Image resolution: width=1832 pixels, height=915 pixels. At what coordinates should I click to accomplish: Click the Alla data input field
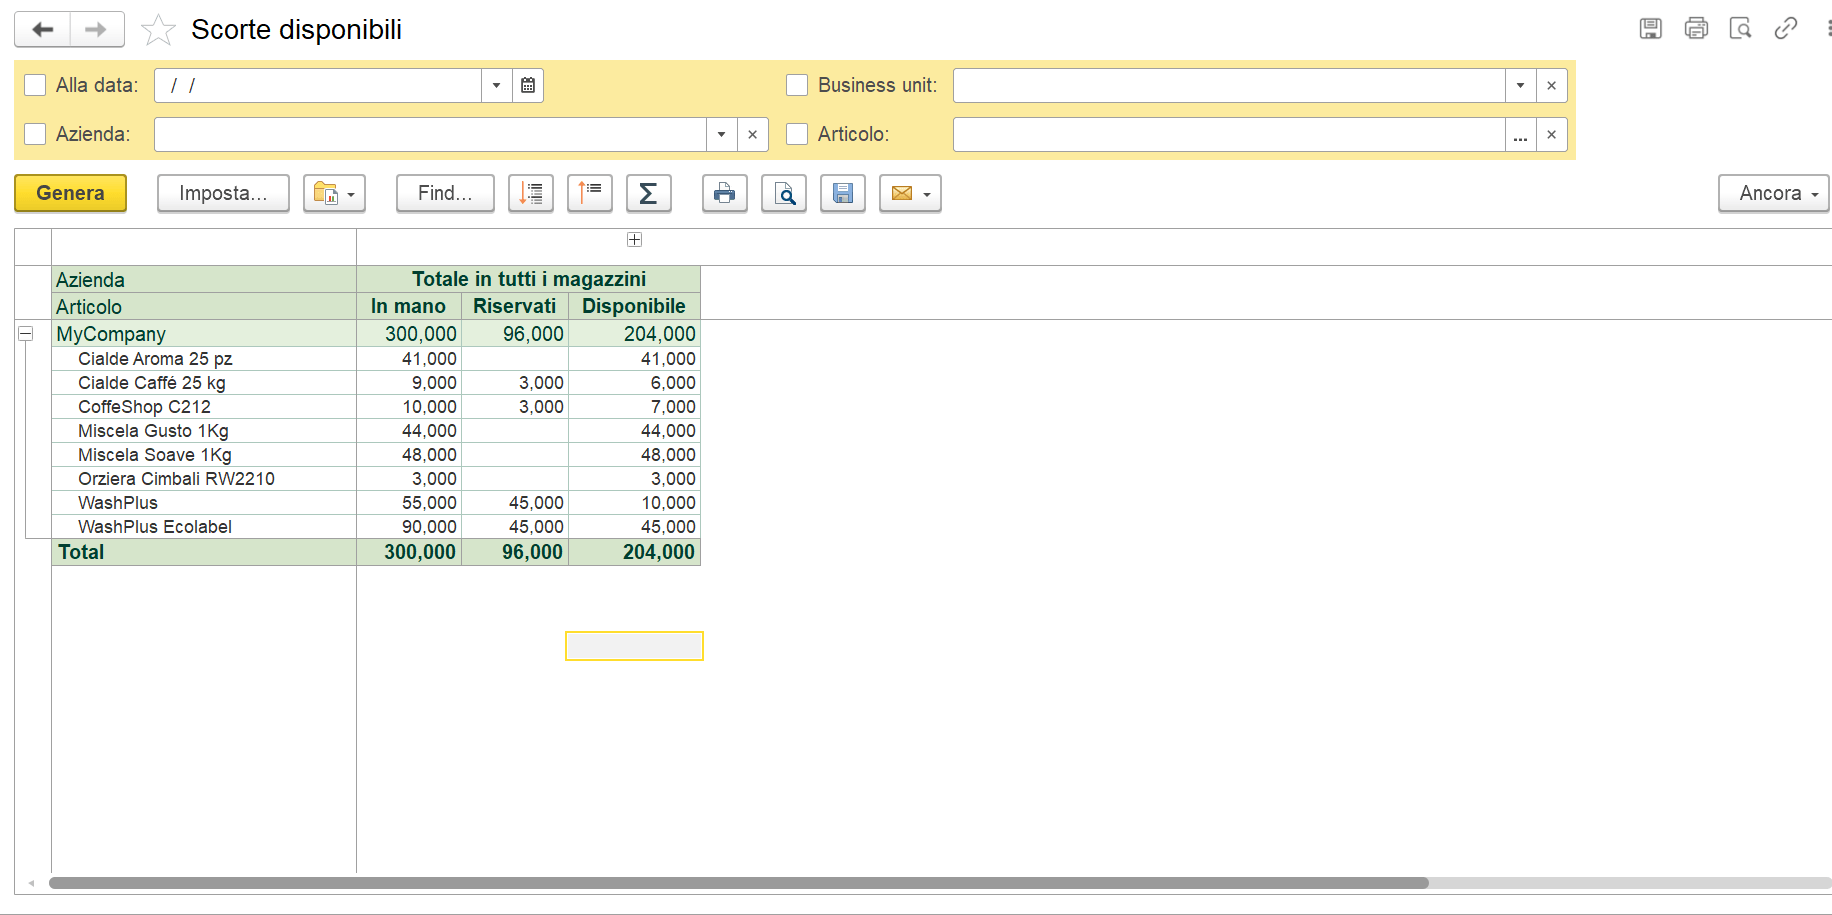(318, 85)
